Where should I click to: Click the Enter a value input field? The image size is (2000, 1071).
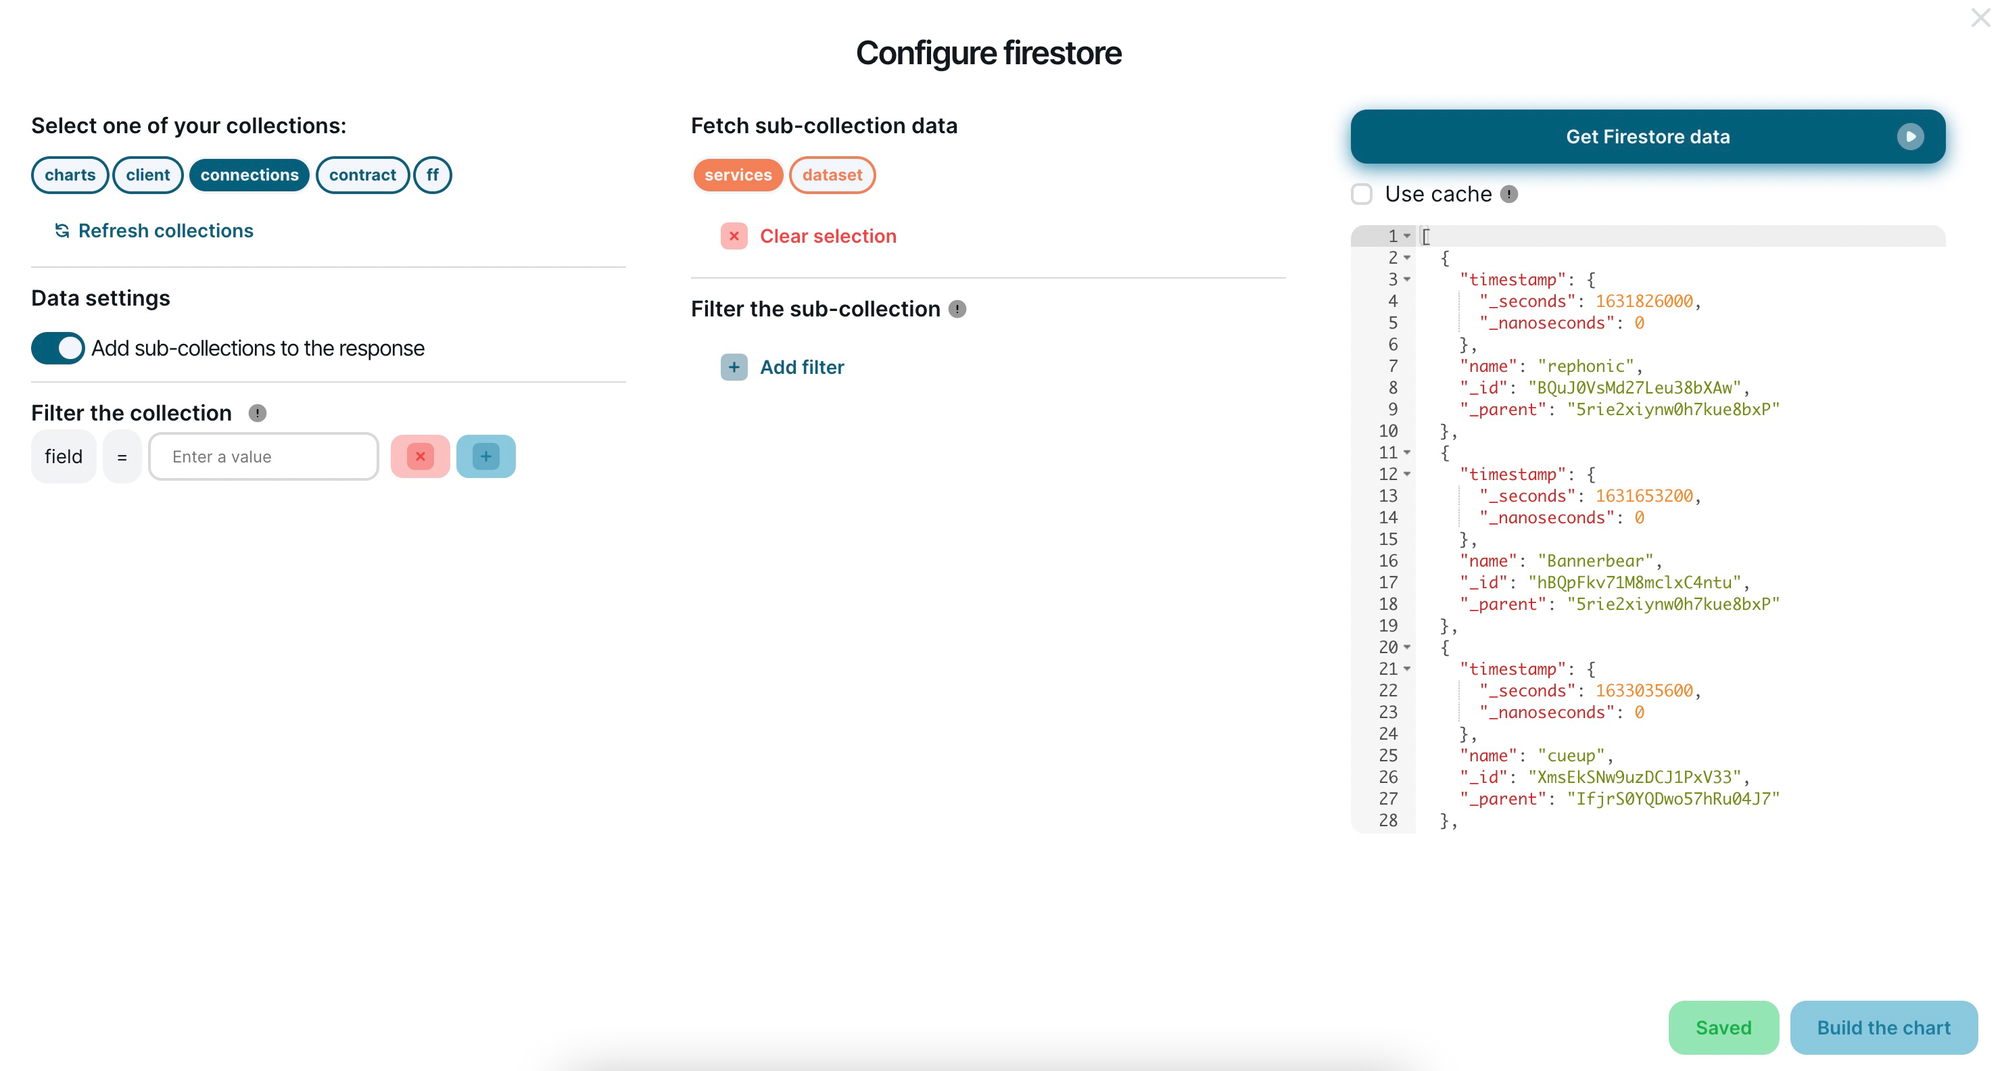tap(263, 456)
